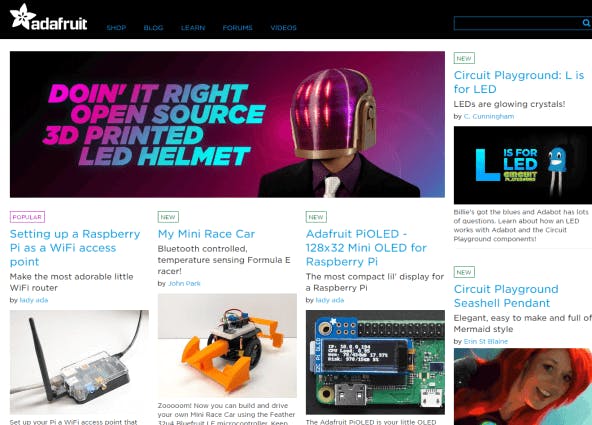Click the POPULAR tag badge
This screenshot has height=425, width=592.
pos(27,217)
